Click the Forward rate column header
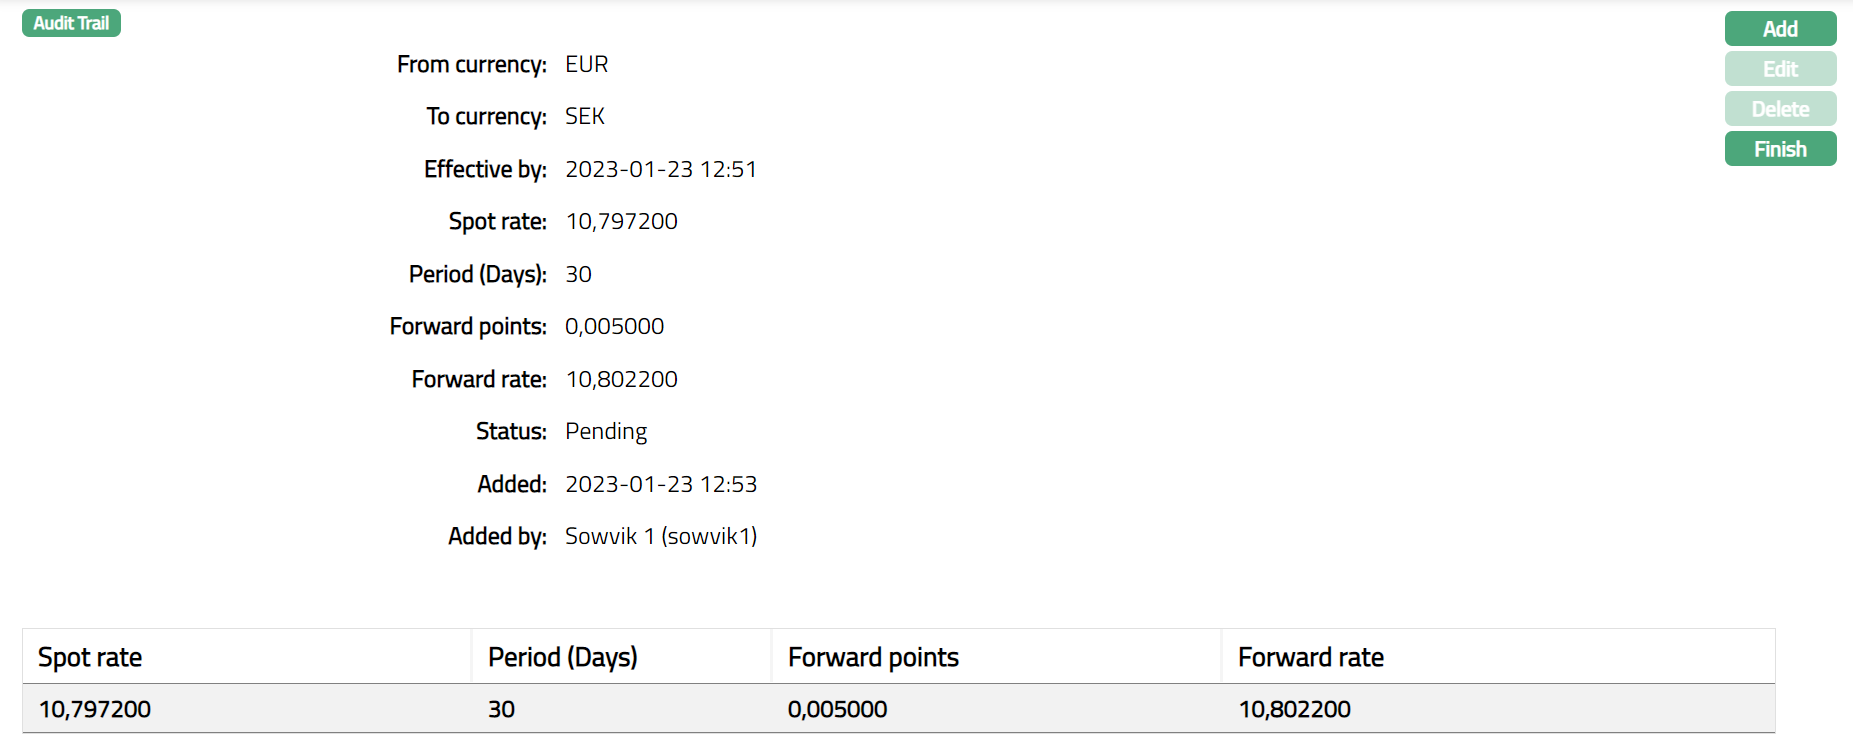 (x=1310, y=657)
